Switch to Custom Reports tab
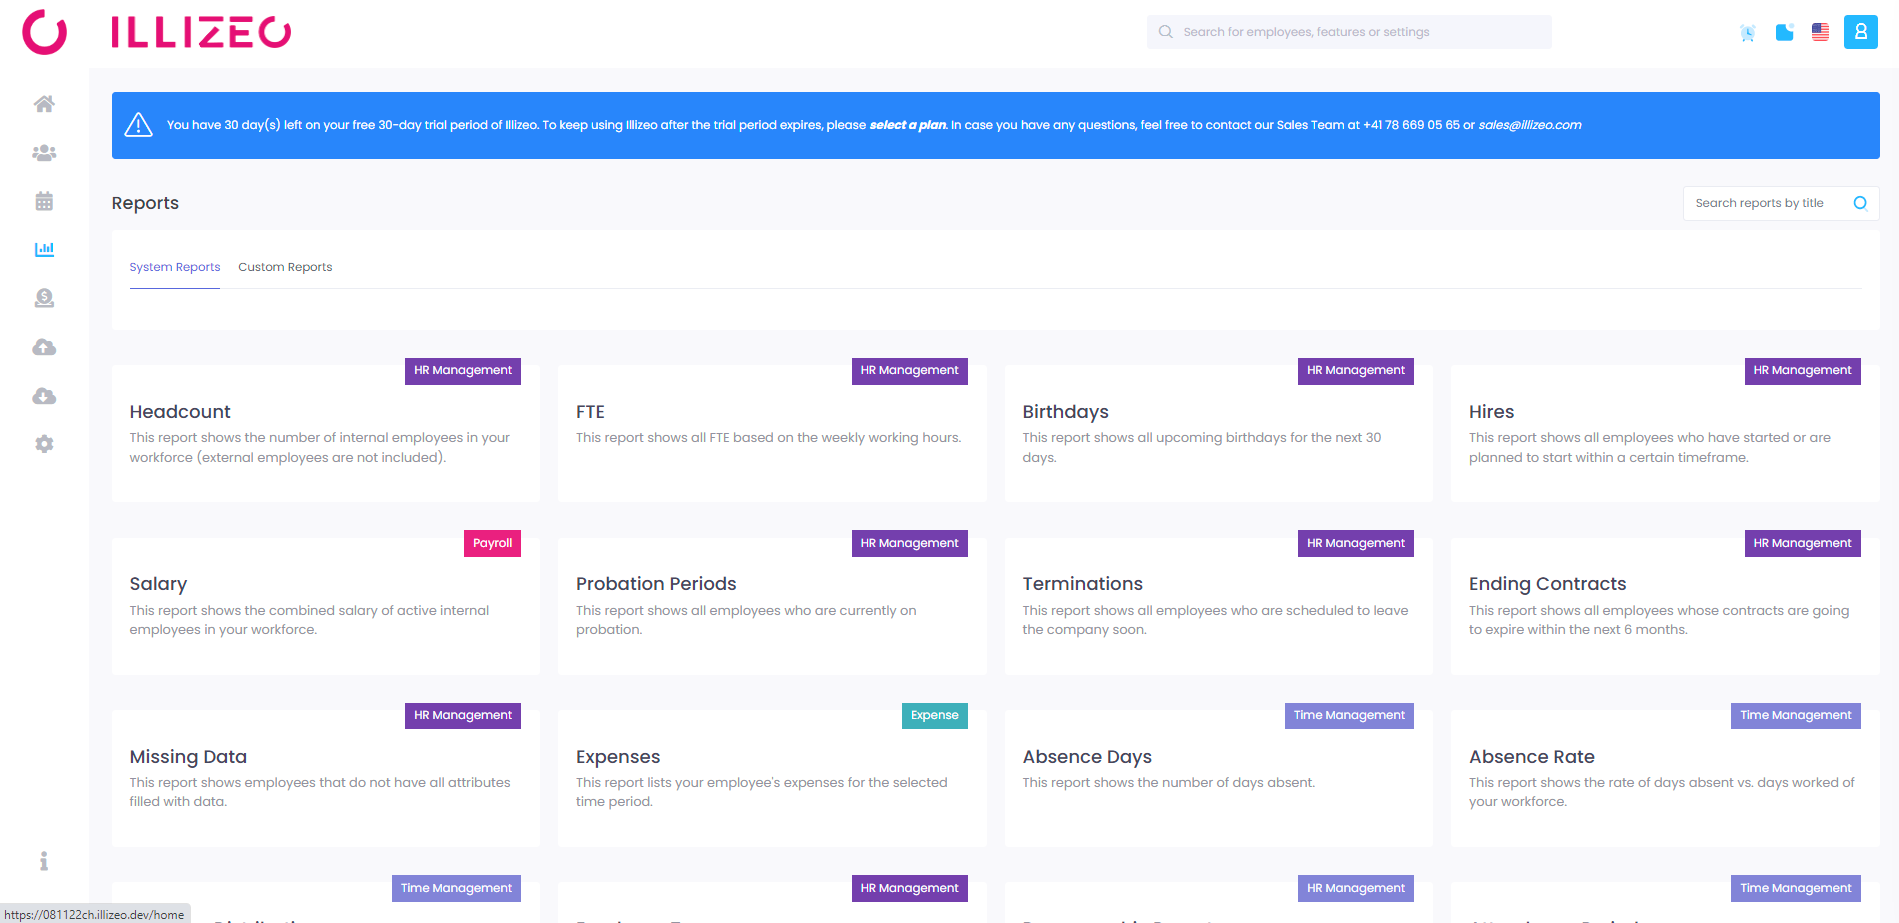This screenshot has width=1899, height=923. [285, 267]
